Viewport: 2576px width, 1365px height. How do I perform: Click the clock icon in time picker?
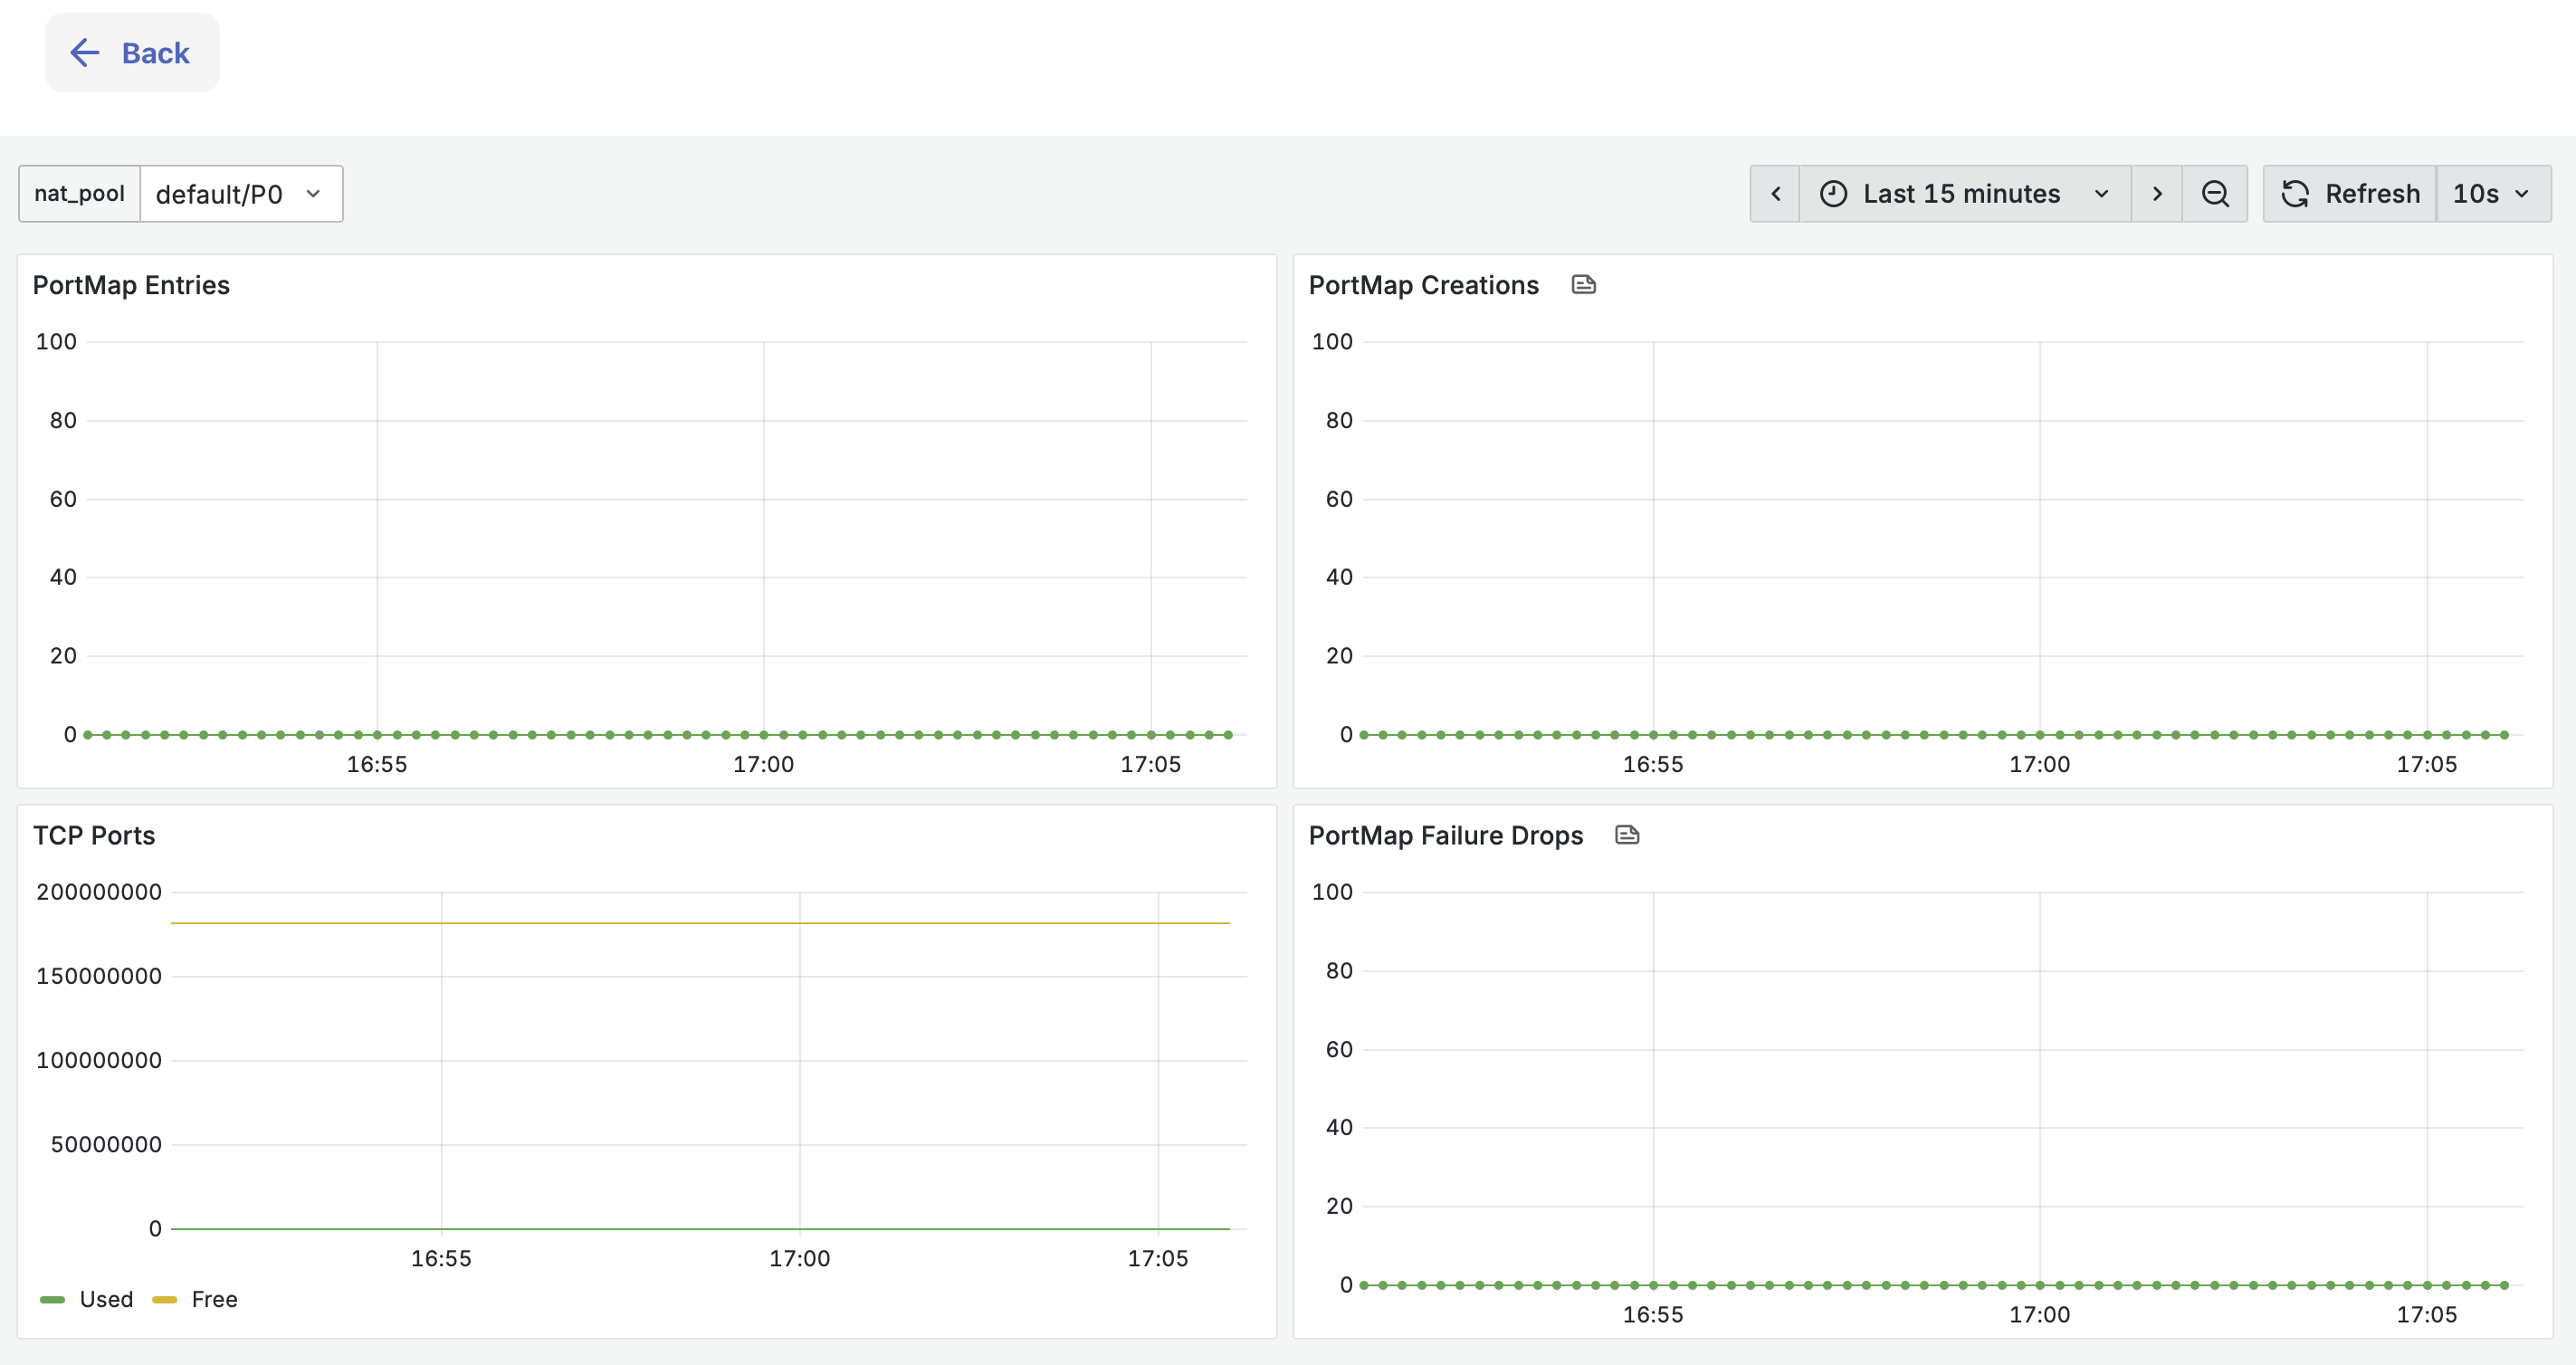pyautogui.click(x=1833, y=194)
